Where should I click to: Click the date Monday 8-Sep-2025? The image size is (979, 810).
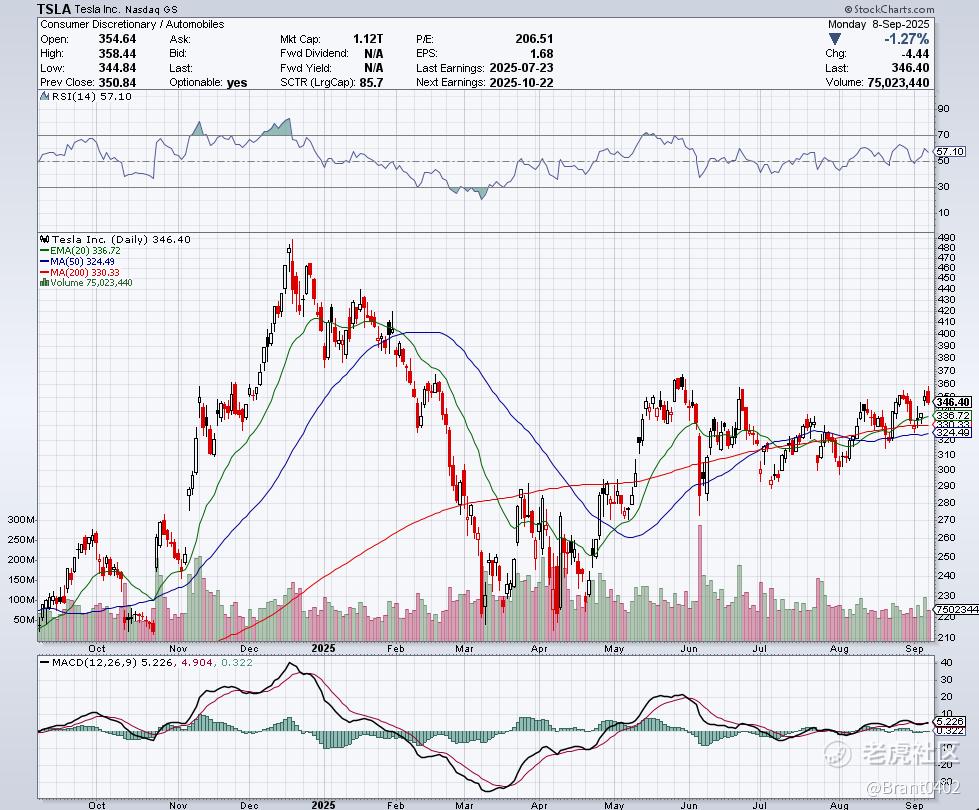(878, 24)
